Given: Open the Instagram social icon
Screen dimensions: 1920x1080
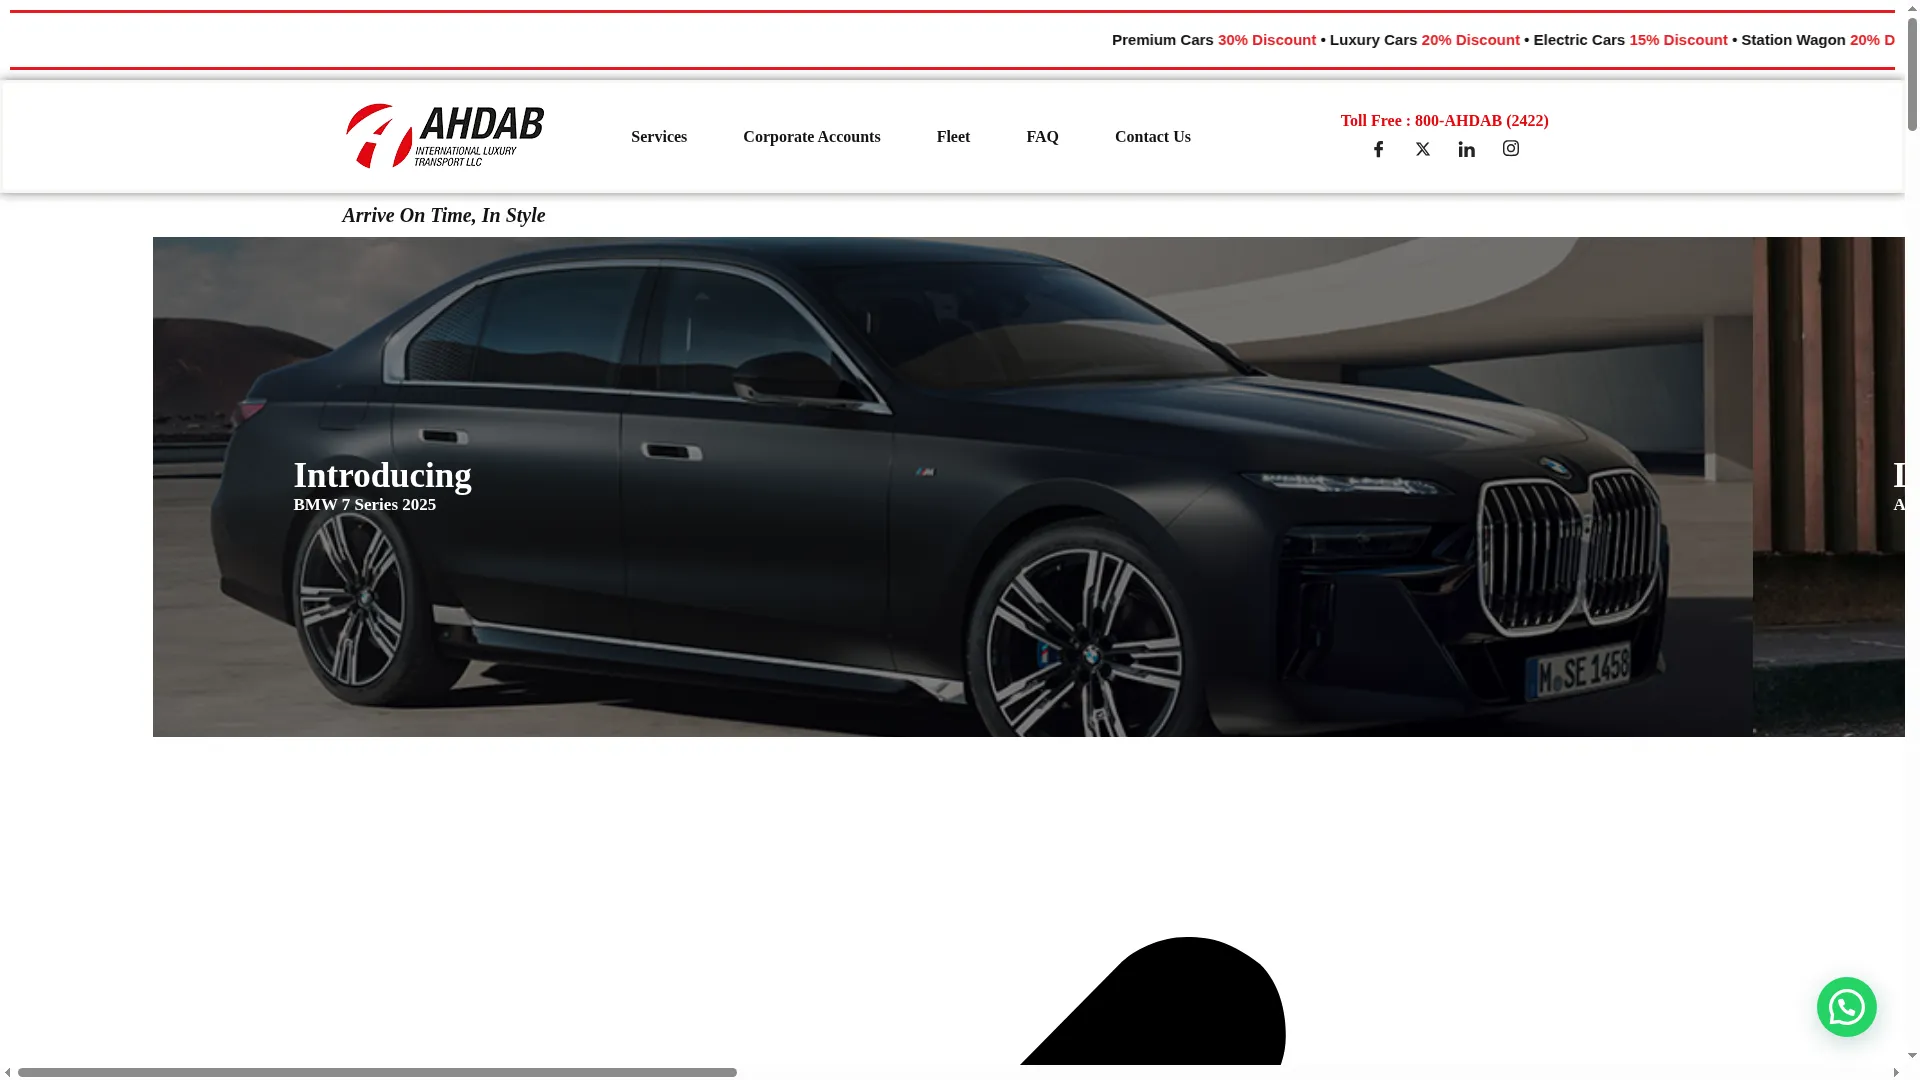Looking at the screenshot, I should click(x=1510, y=148).
